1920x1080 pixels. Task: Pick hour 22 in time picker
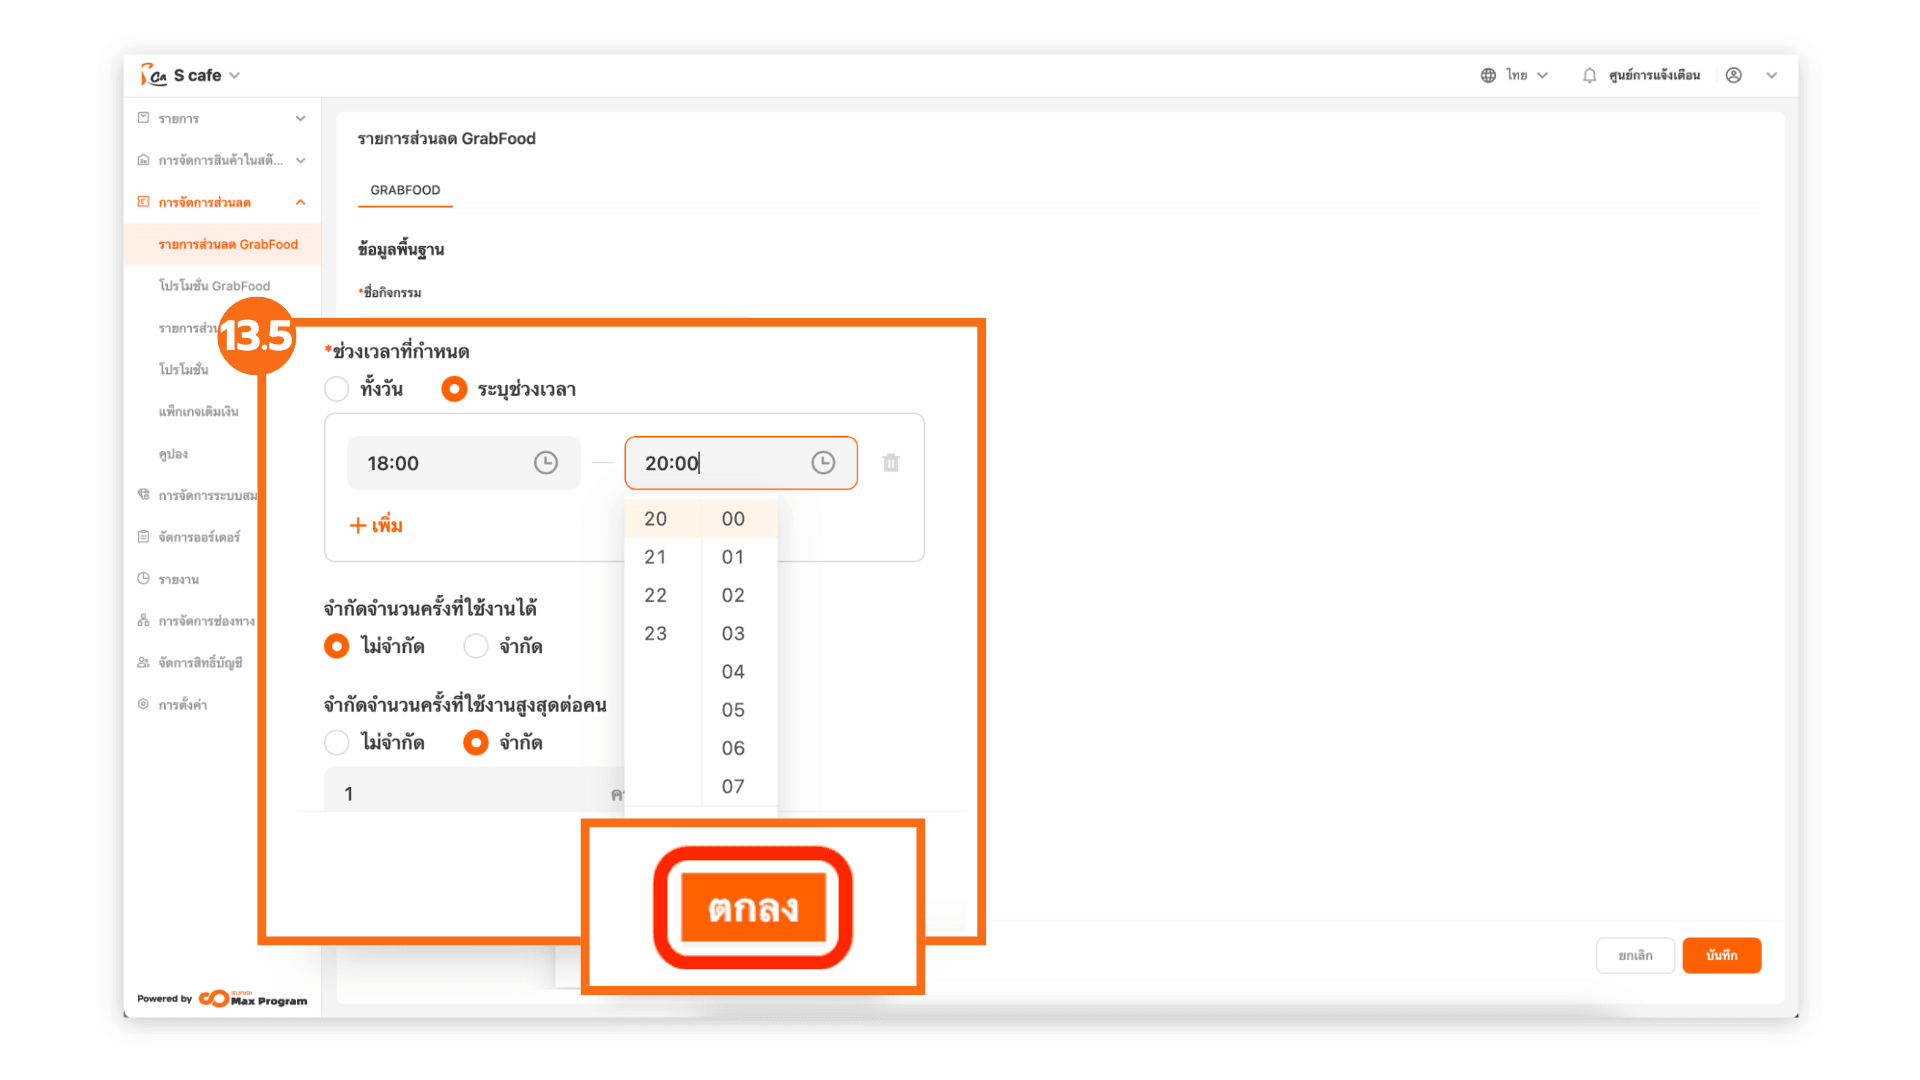[x=656, y=596]
